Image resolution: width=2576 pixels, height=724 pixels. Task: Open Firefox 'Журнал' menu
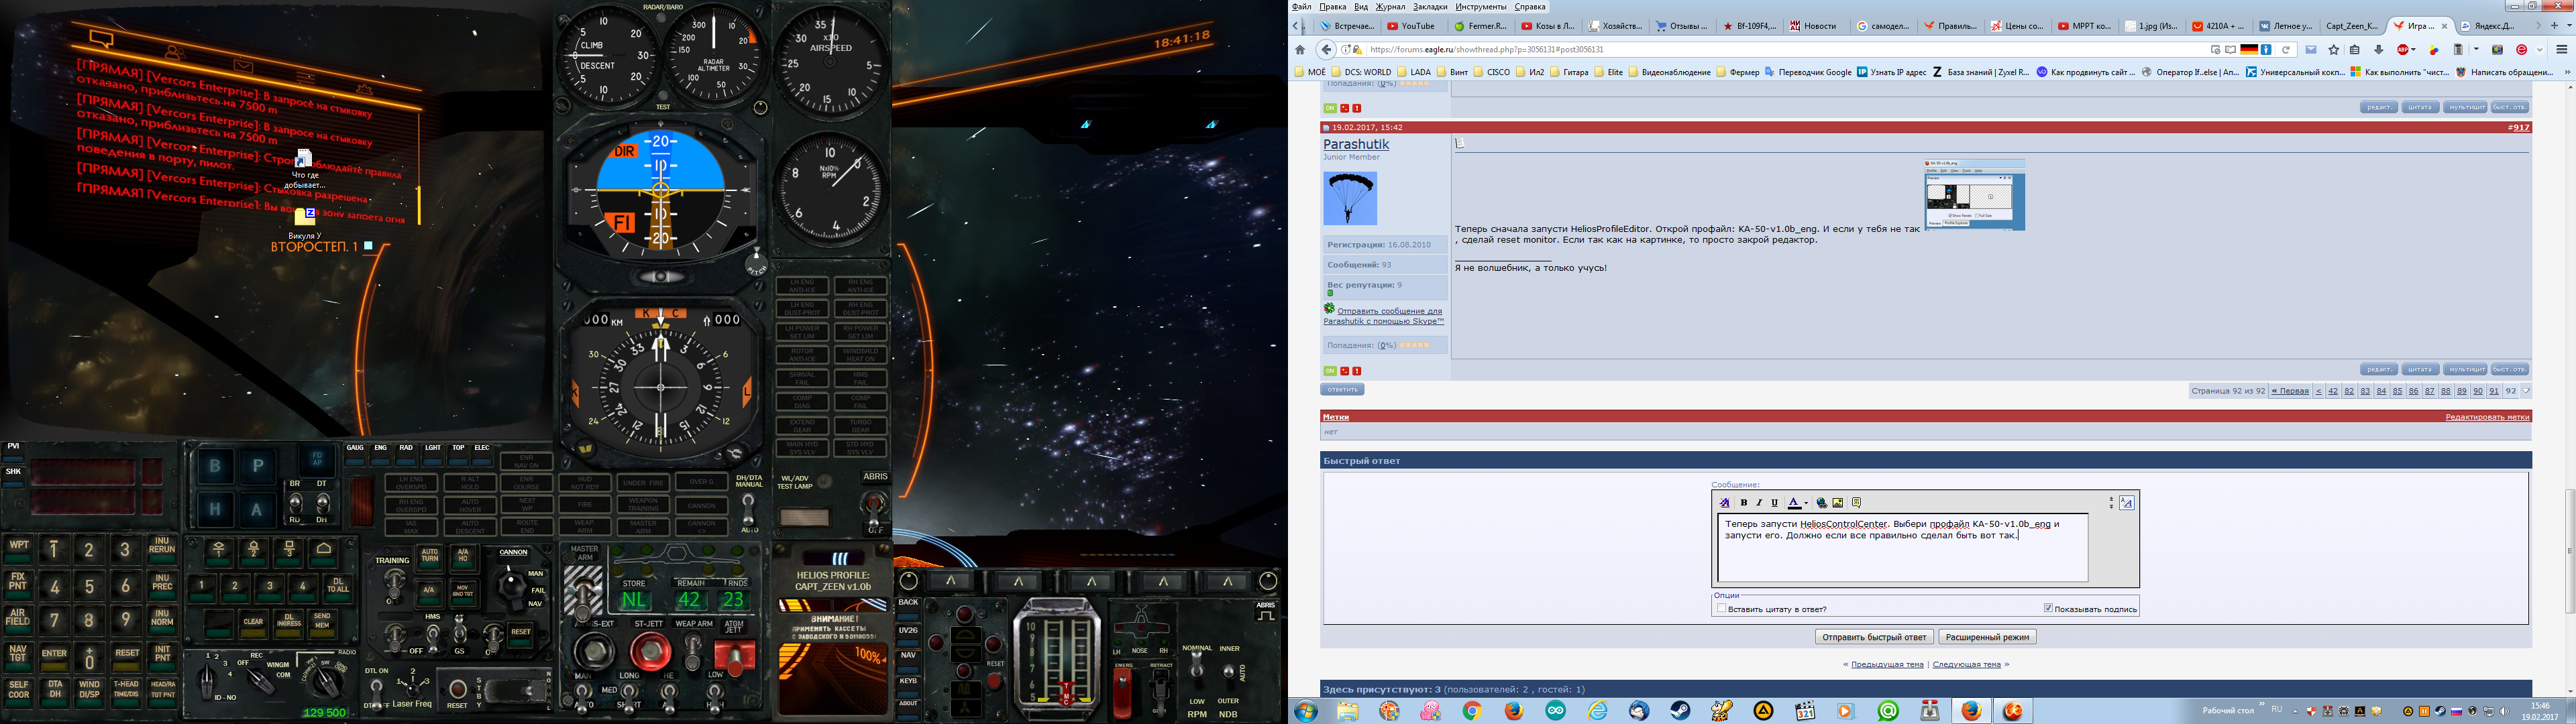click(x=1390, y=6)
